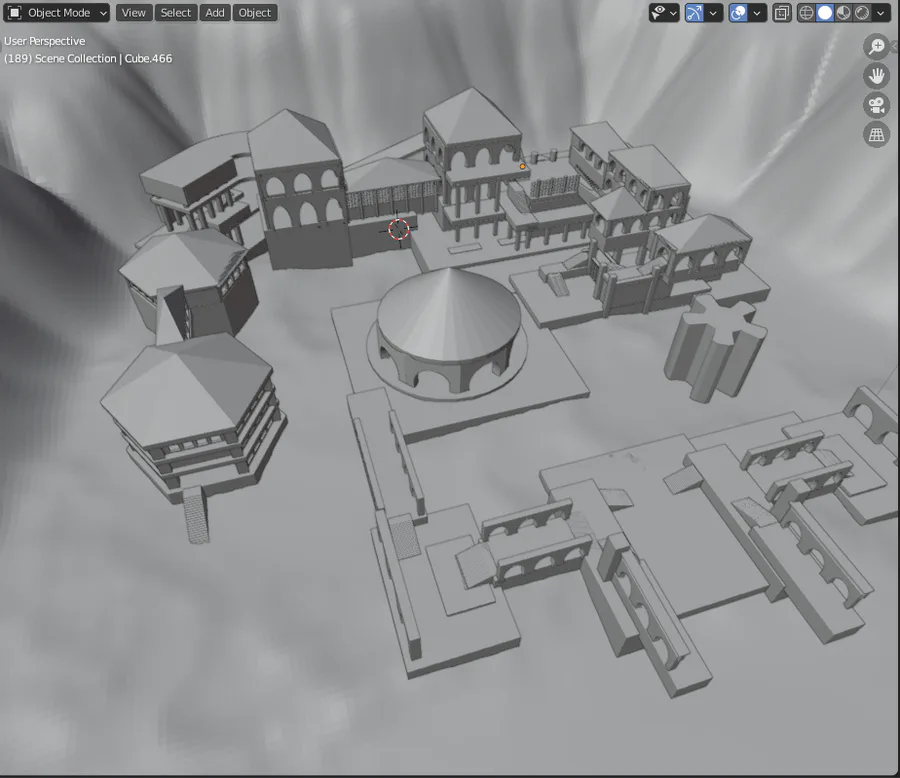Expand the gizmo options dropdown arrow
This screenshot has width=900, height=778.
point(713,13)
